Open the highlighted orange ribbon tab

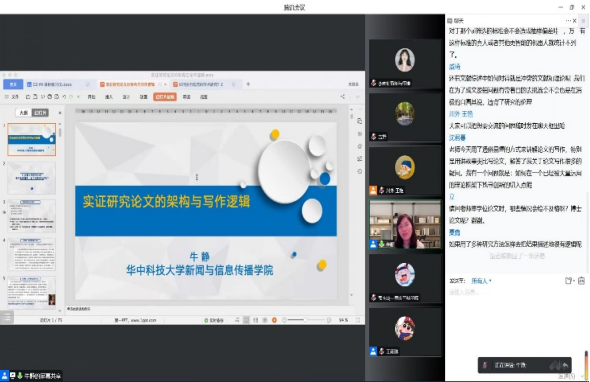point(165,97)
